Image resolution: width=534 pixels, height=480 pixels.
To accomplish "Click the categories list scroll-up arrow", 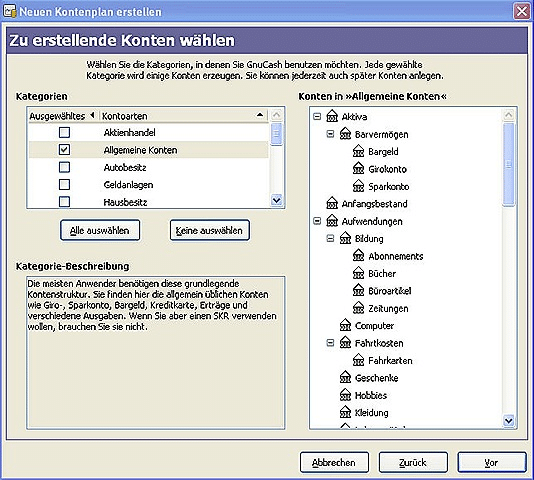I will (x=277, y=115).
